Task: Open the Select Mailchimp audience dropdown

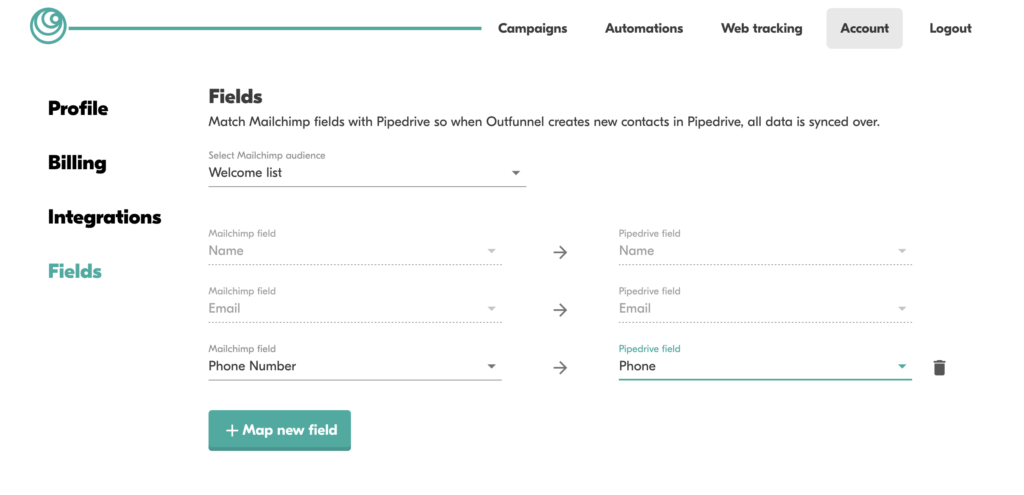Action: click(367, 173)
